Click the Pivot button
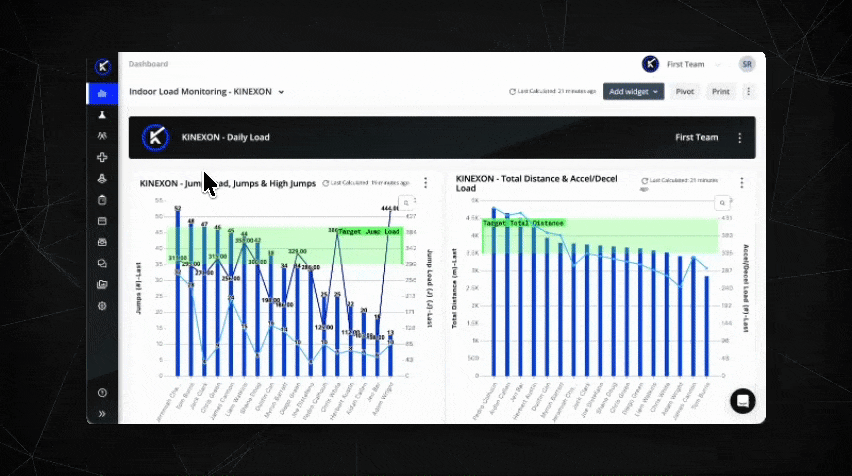 (685, 91)
